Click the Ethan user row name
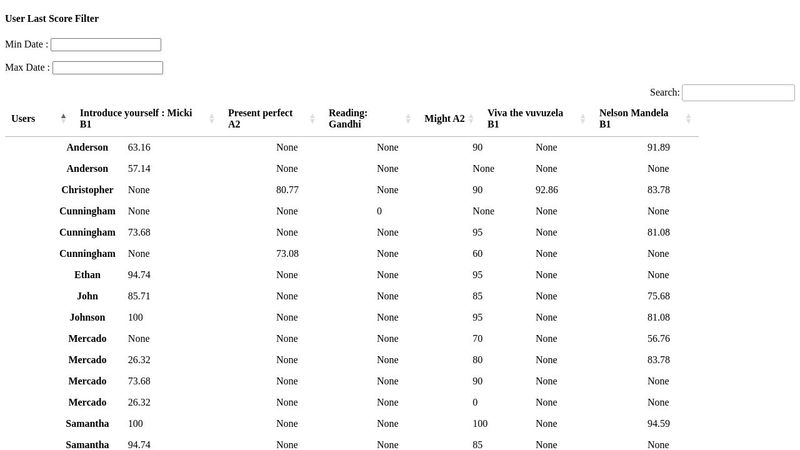 pyautogui.click(x=87, y=275)
